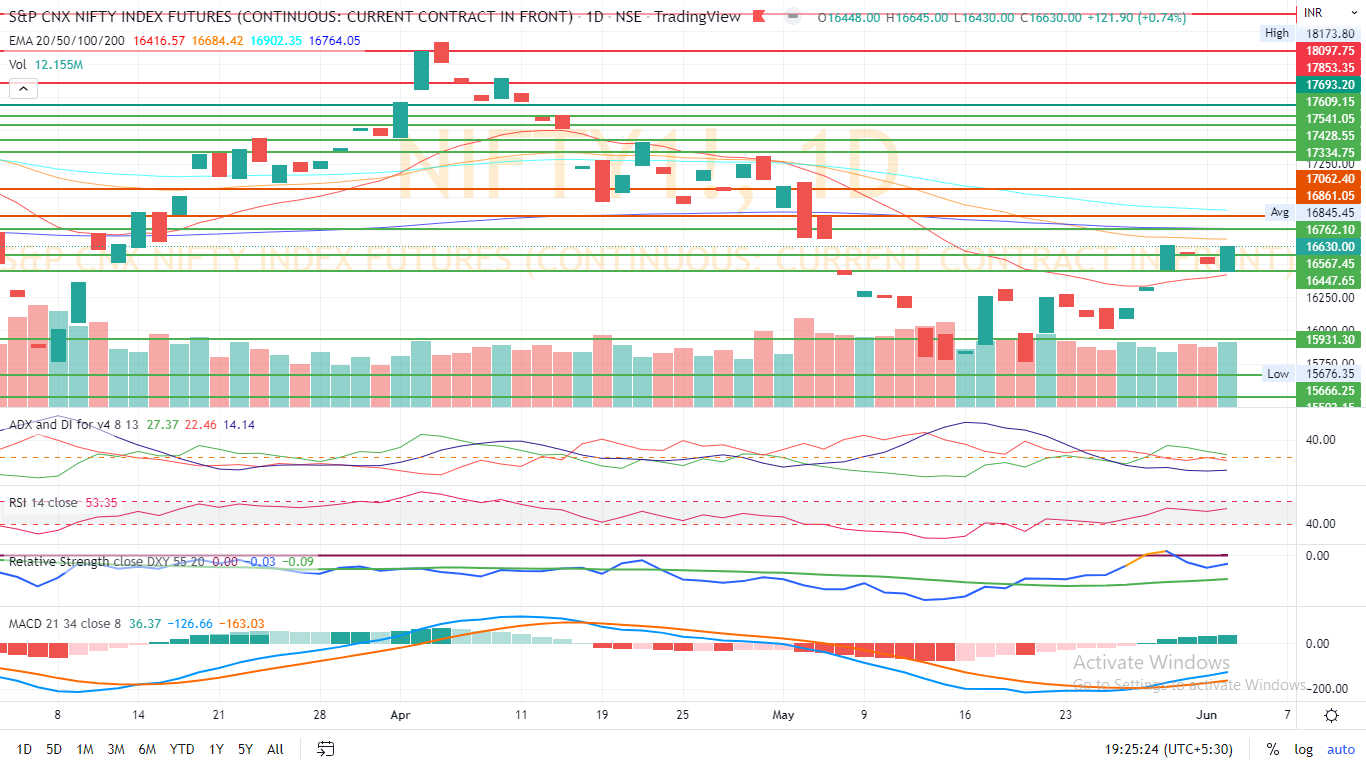
Task: Open chart settings gear on time axis
Action: (x=1331, y=715)
